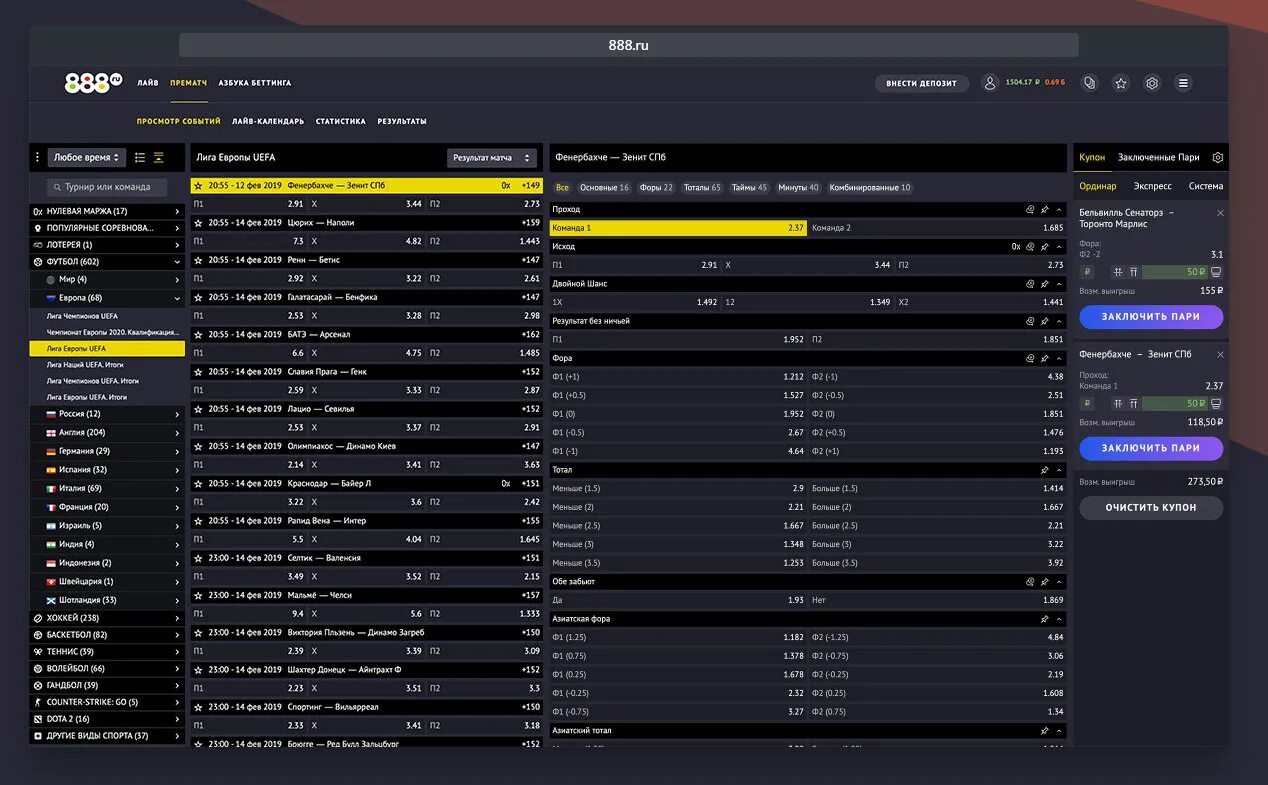Screen dimensions: 1268x785
Task: Open the АЗБУКА БЕТТИНГА menu
Action: coord(255,83)
